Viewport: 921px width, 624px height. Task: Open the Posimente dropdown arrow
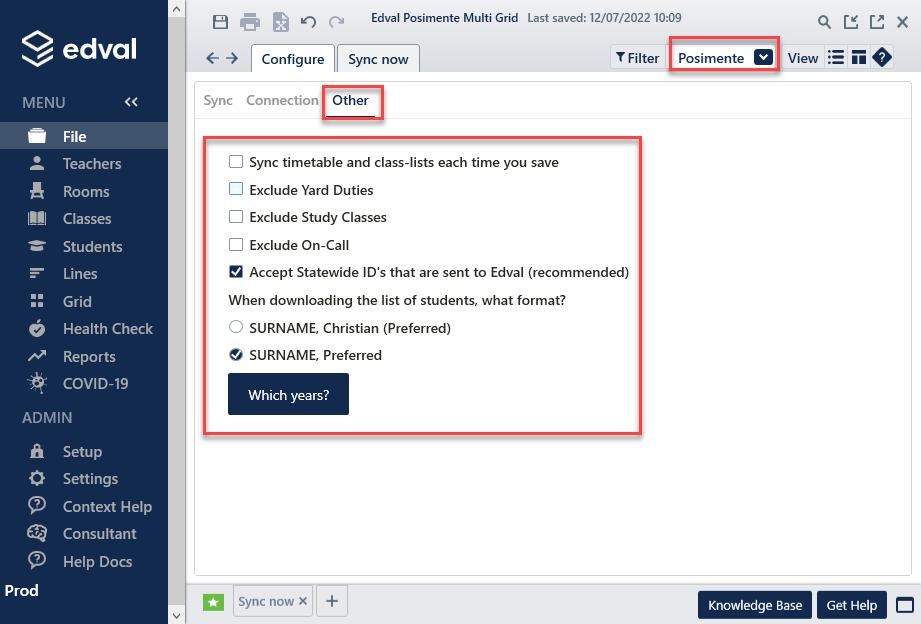coord(763,57)
